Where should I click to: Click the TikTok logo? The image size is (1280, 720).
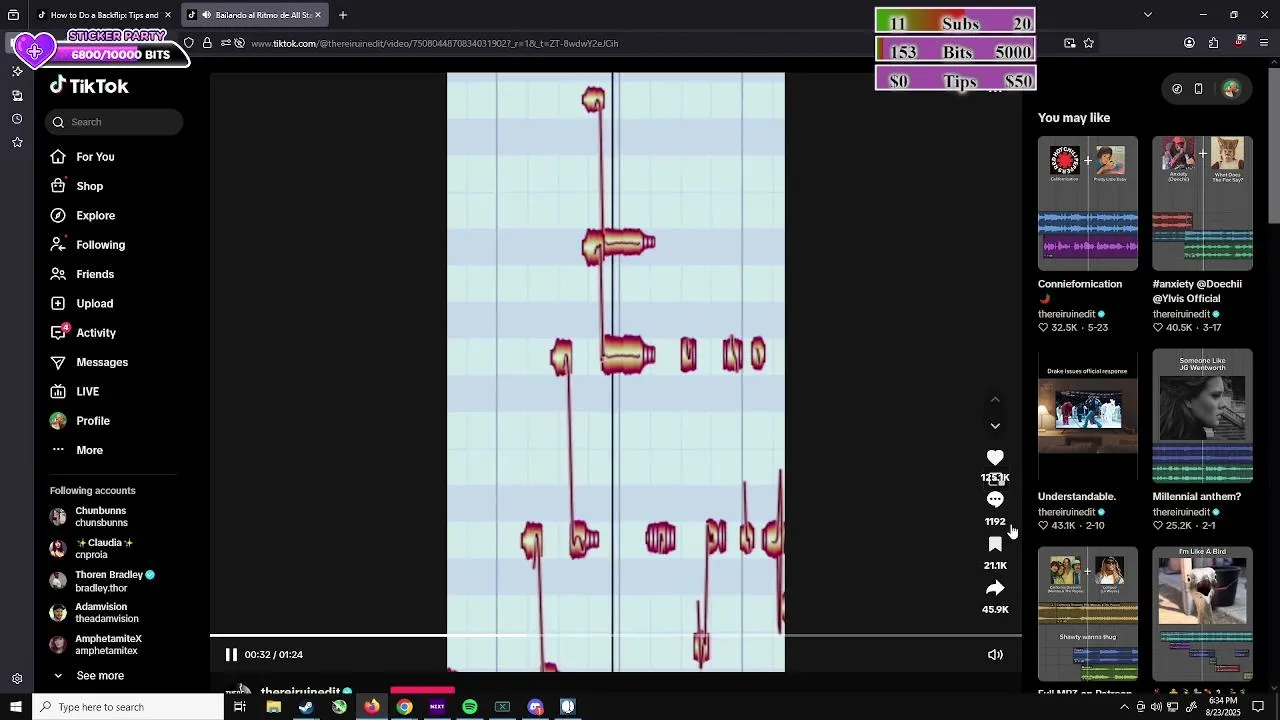tap(89, 86)
